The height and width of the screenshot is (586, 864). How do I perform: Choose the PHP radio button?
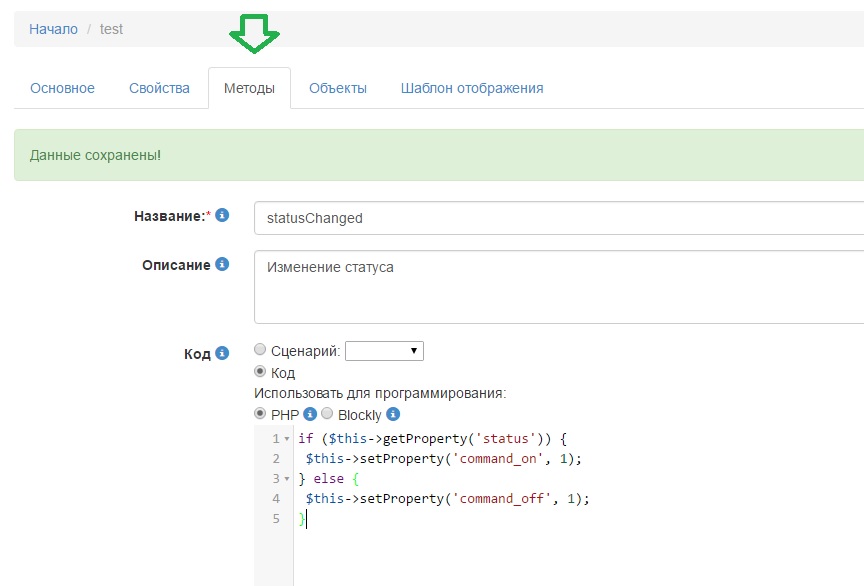coord(261,414)
